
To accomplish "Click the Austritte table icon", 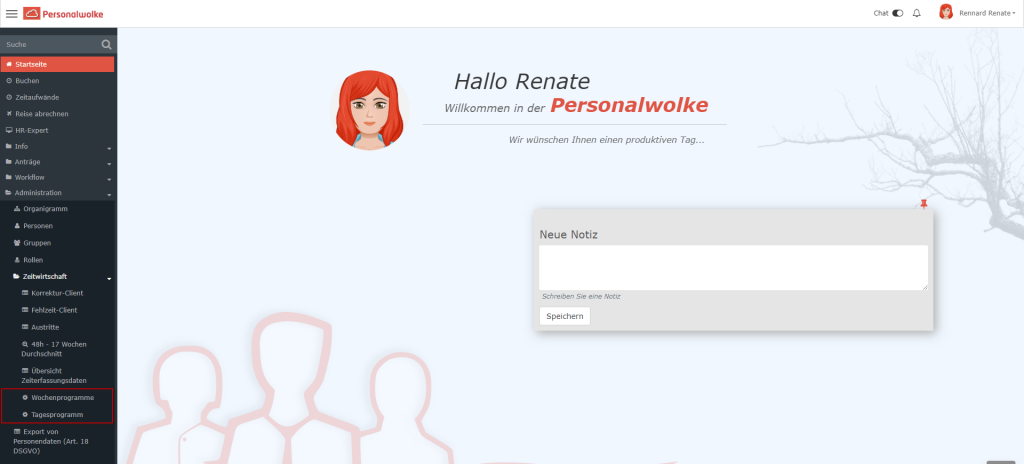I will coord(25,327).
